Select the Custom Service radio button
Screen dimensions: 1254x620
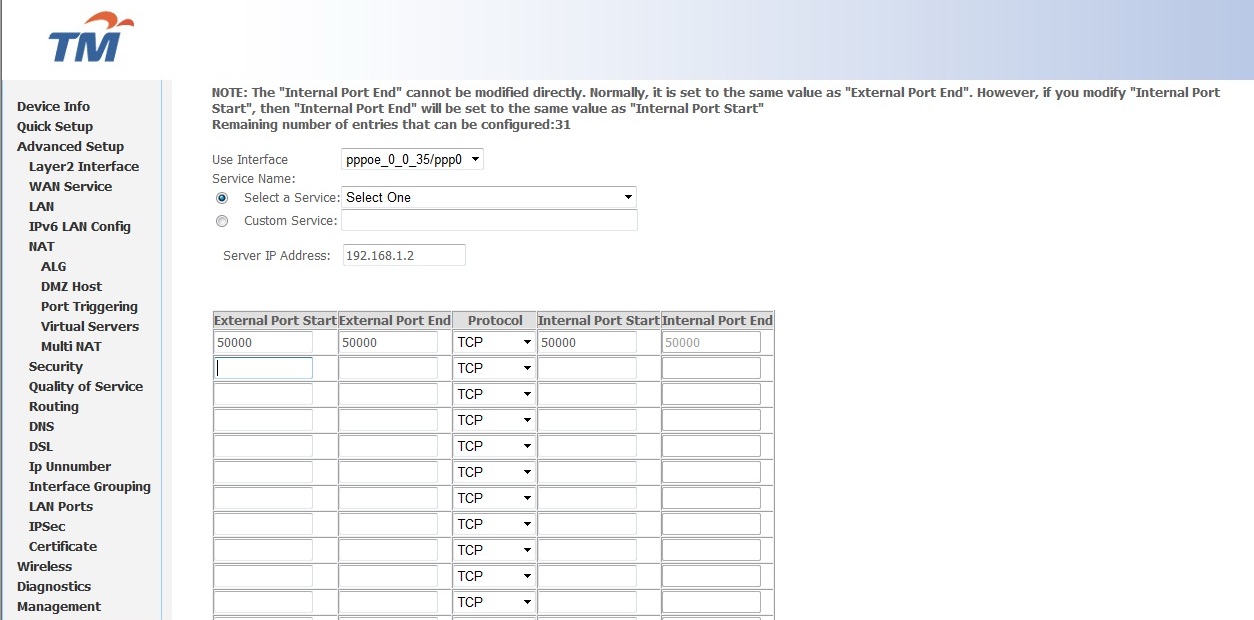221,221
